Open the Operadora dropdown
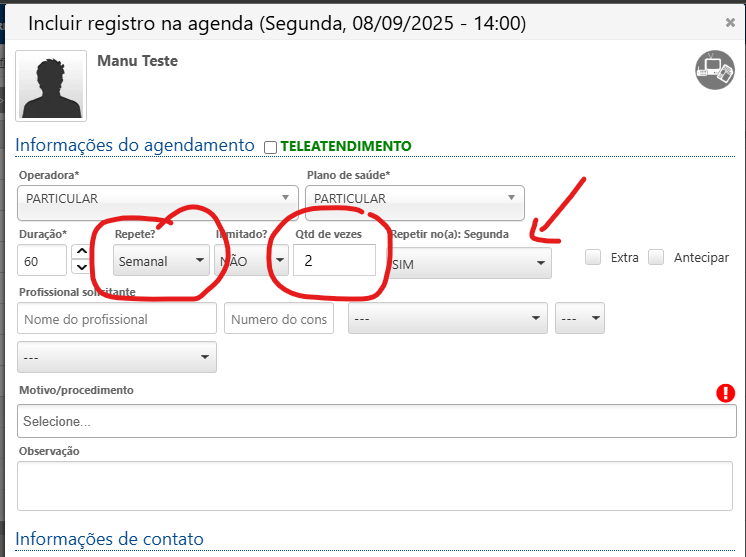This screenshot has width=746, height=557. pyautogui.click(x=158, y=203)
